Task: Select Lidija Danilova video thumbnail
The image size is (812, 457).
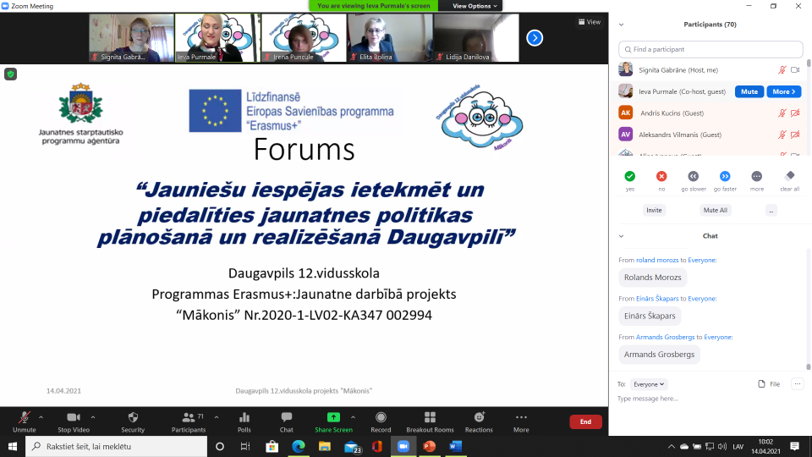Action: 476,38
